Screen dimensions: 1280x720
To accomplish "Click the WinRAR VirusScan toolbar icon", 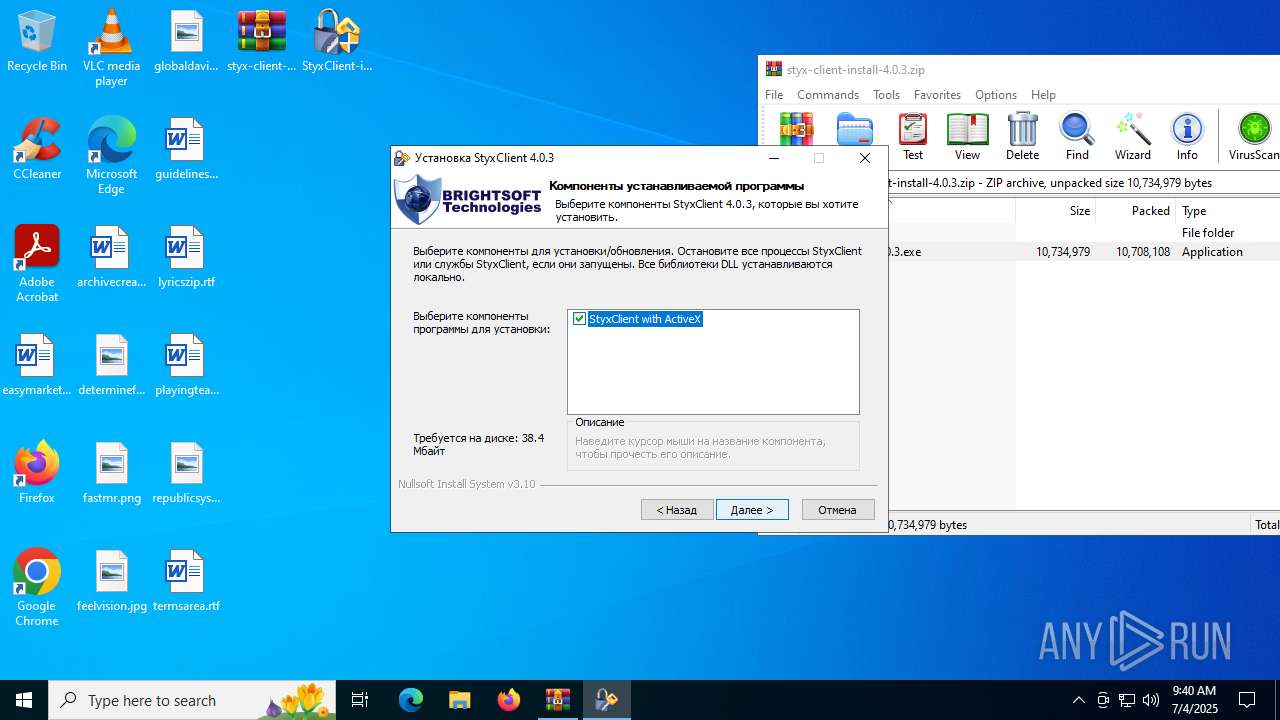I will click(x=1254, y=137).
